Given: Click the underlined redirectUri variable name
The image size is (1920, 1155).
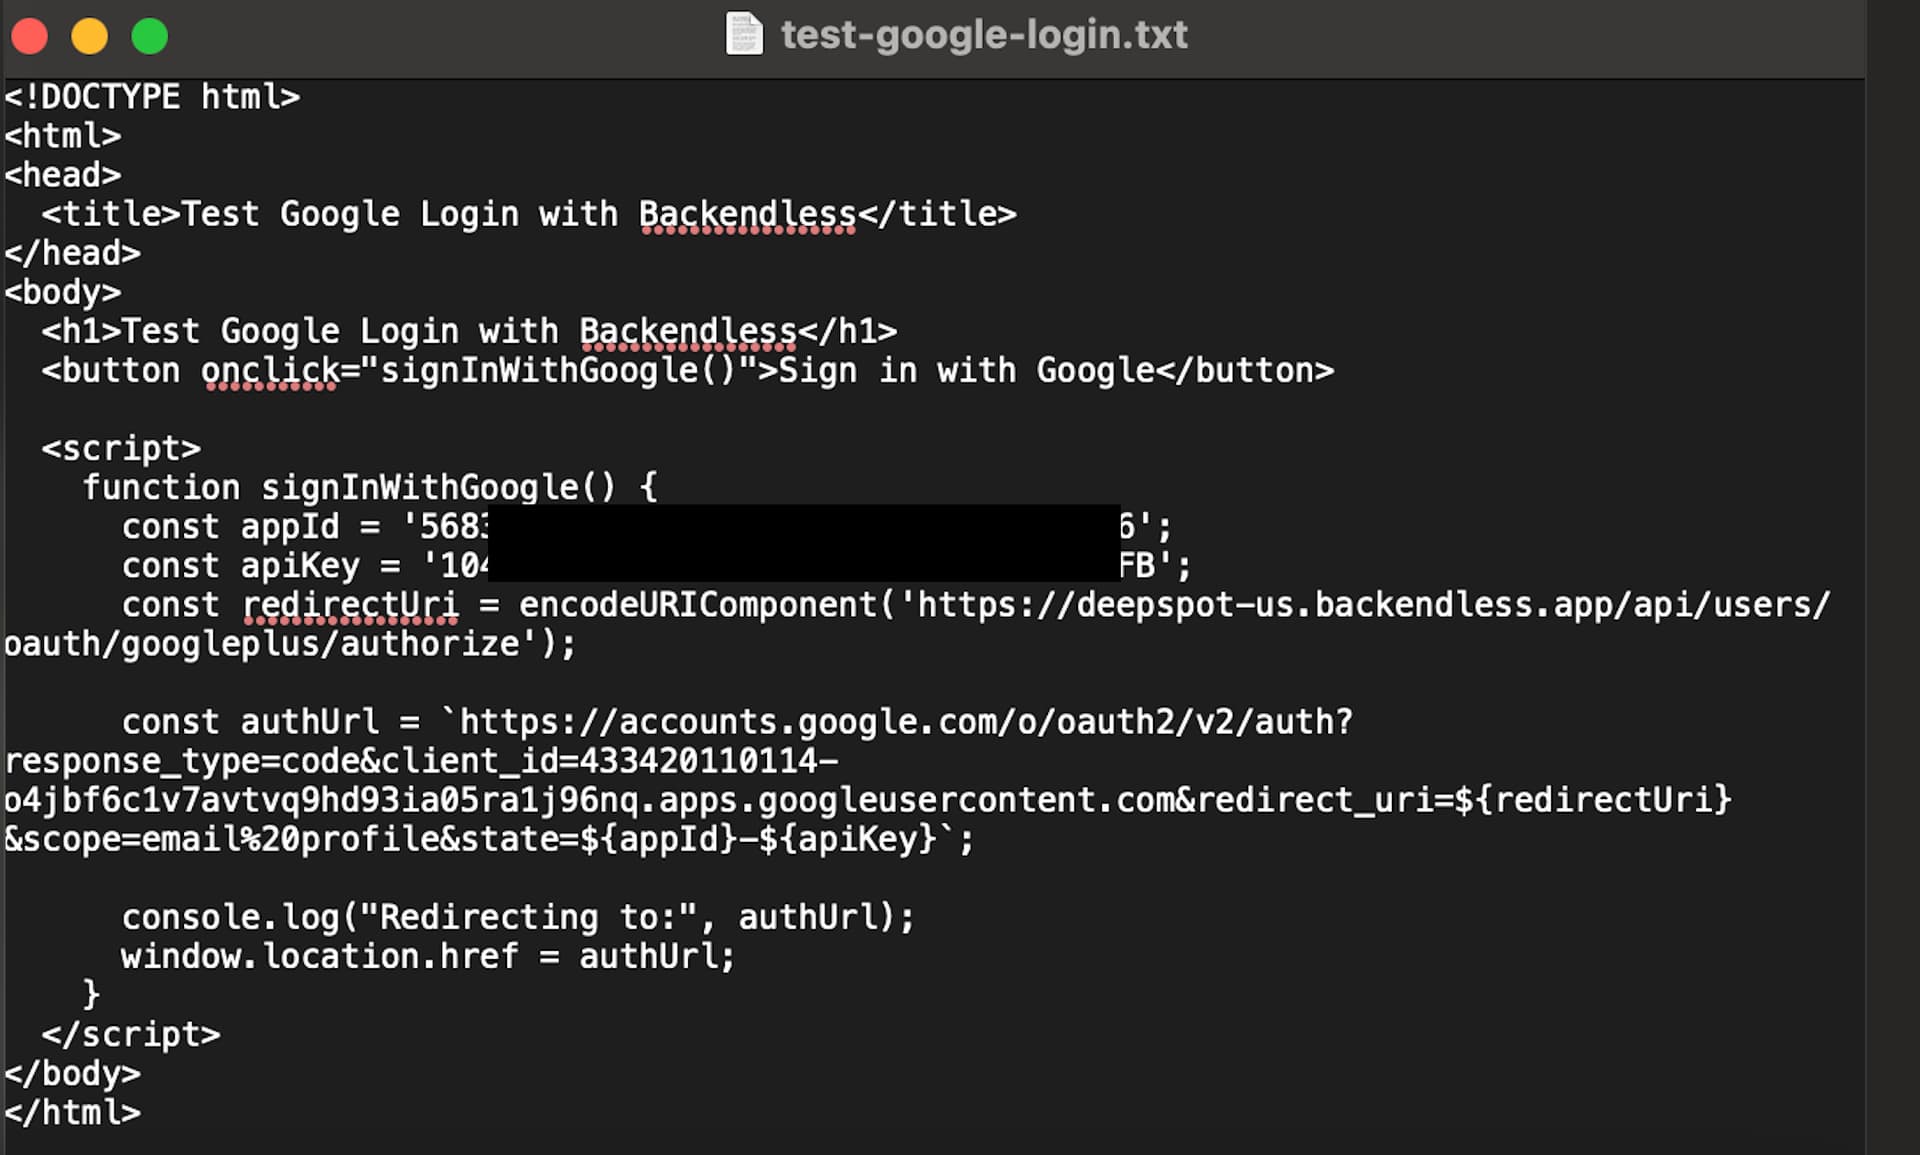Looking at the screenshot, I should [x=350, y=605].
